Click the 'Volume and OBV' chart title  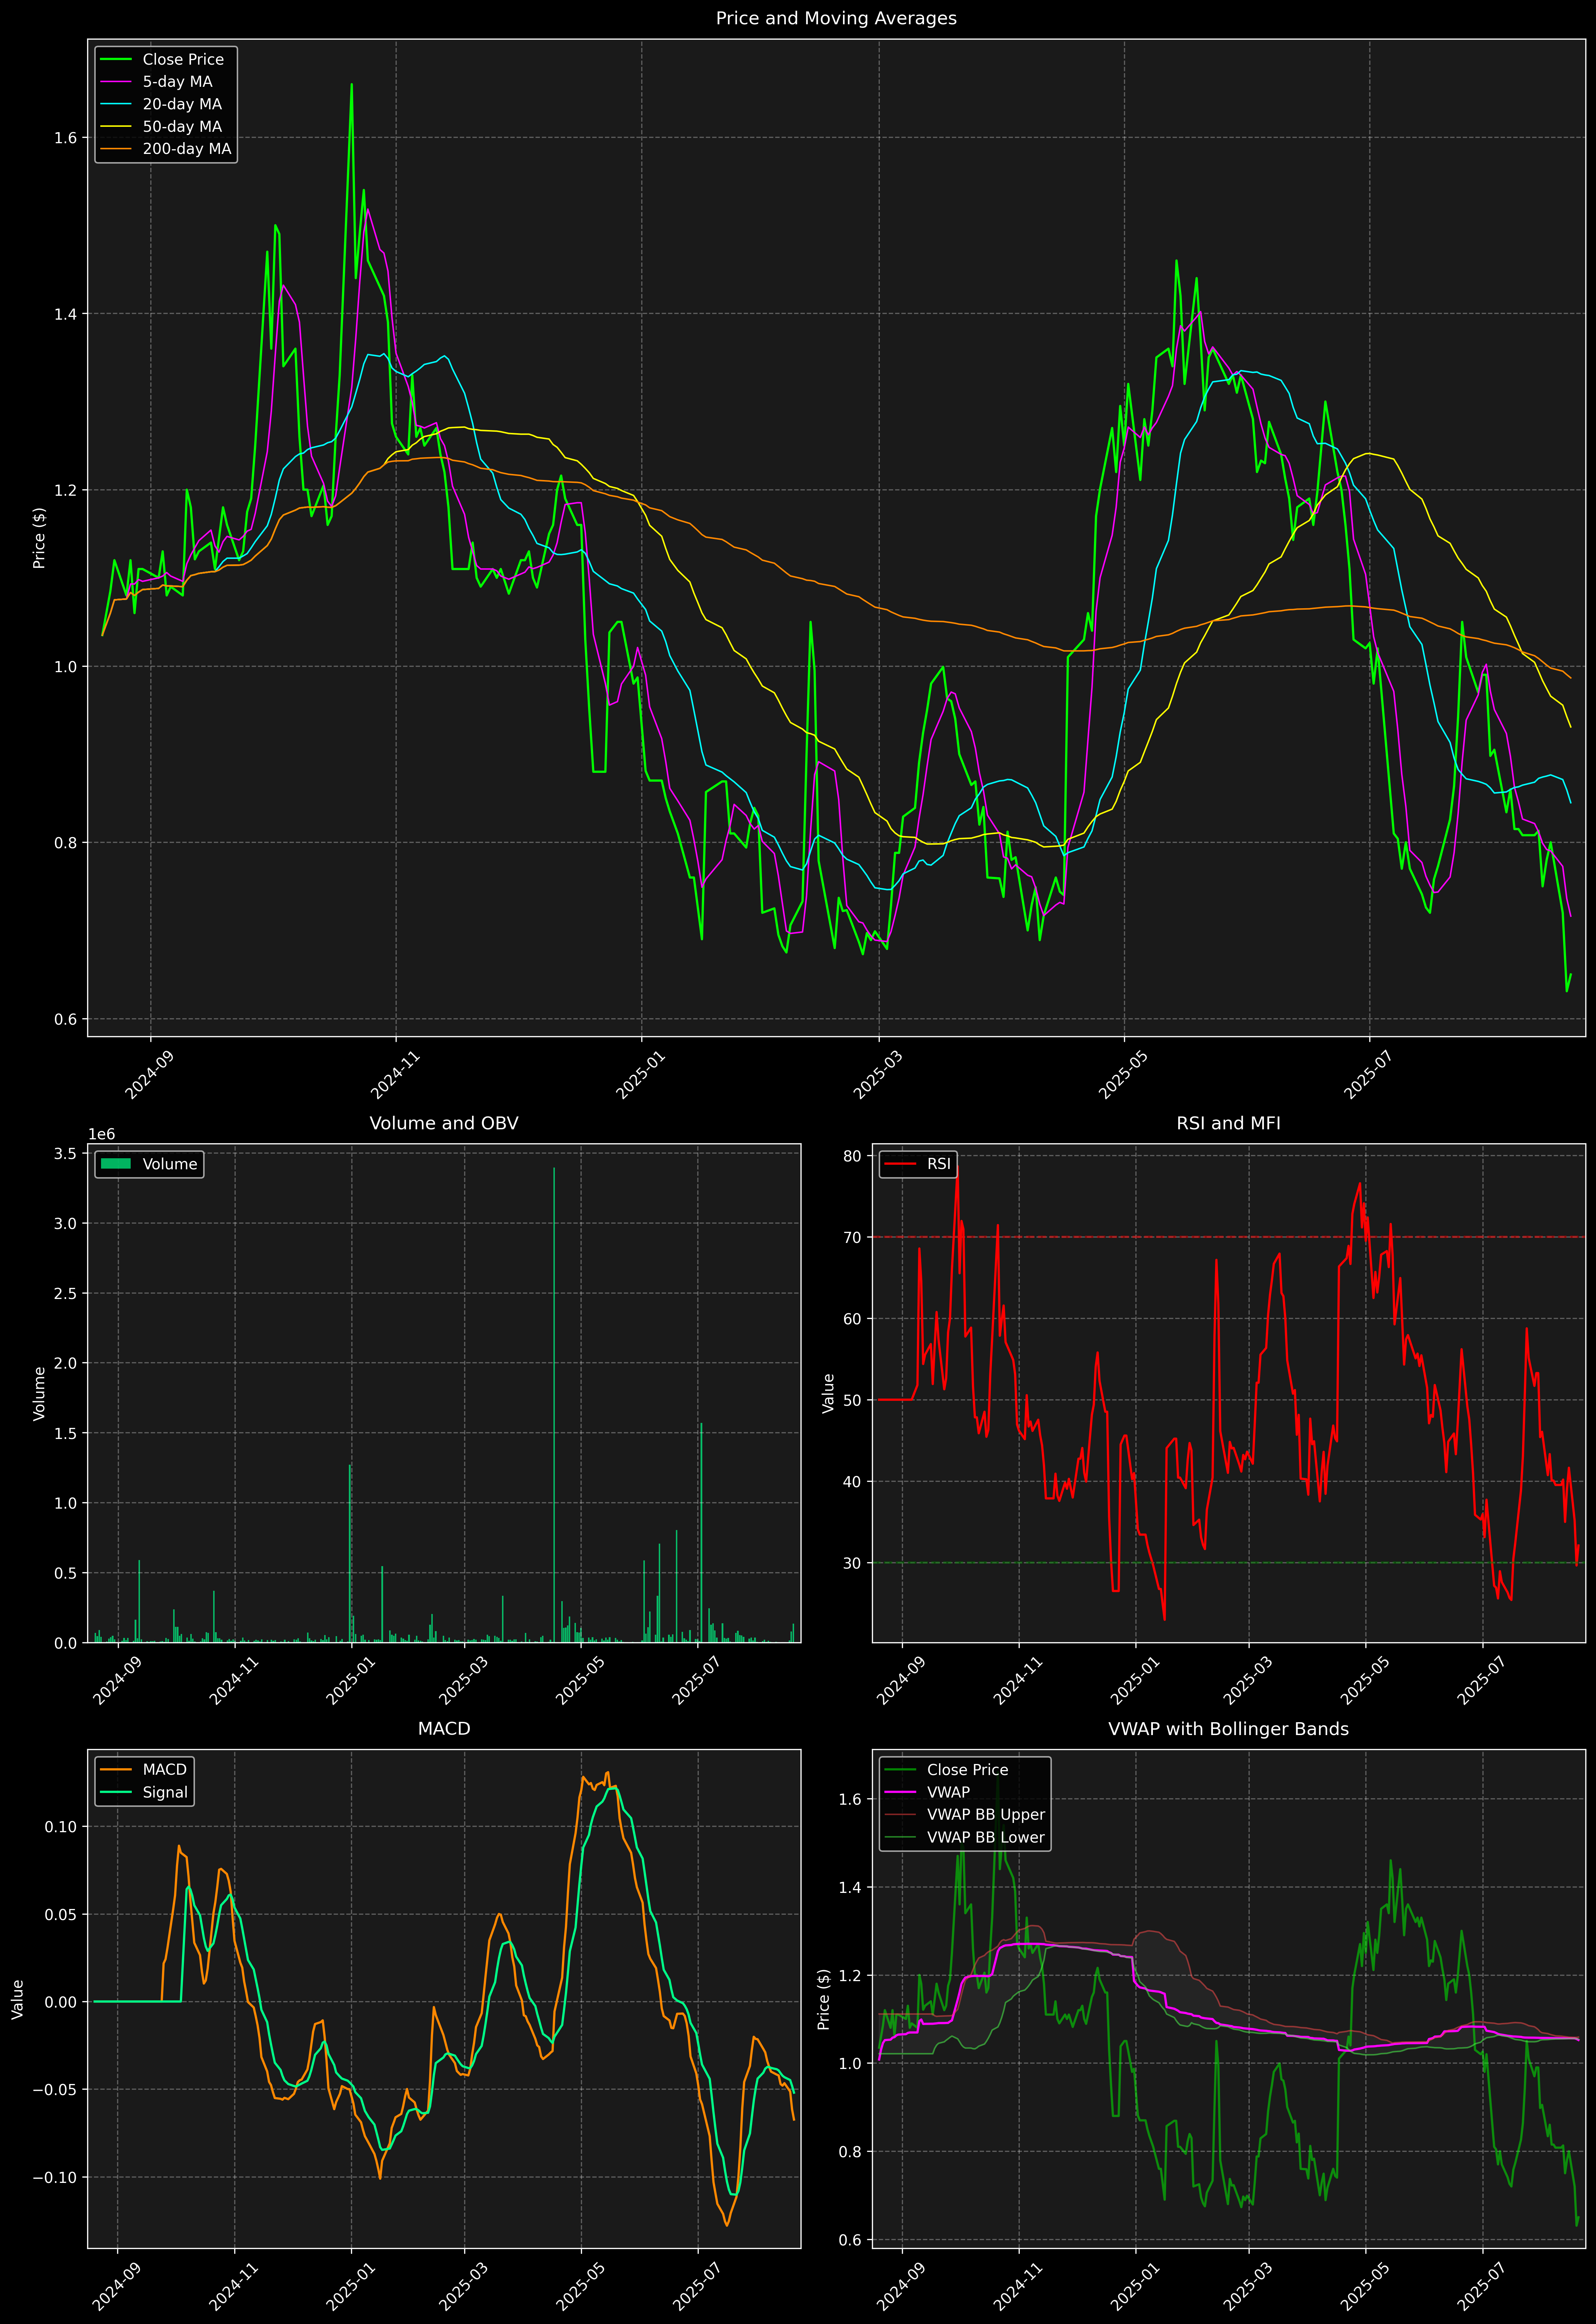pyautogui.click(x=444, y=1123)
